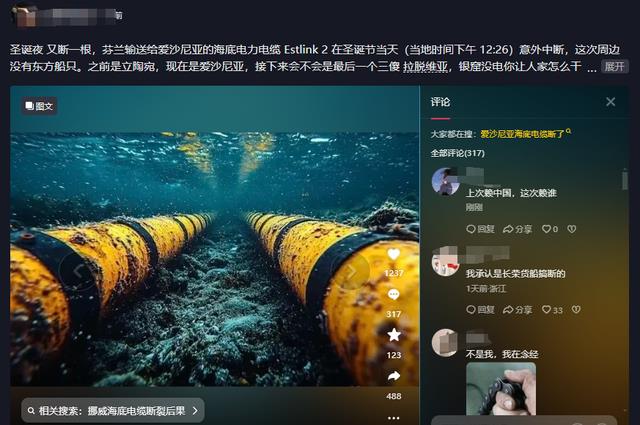Open more options three-dot icon below share
640x425 pixels.
tap(393, 418)
